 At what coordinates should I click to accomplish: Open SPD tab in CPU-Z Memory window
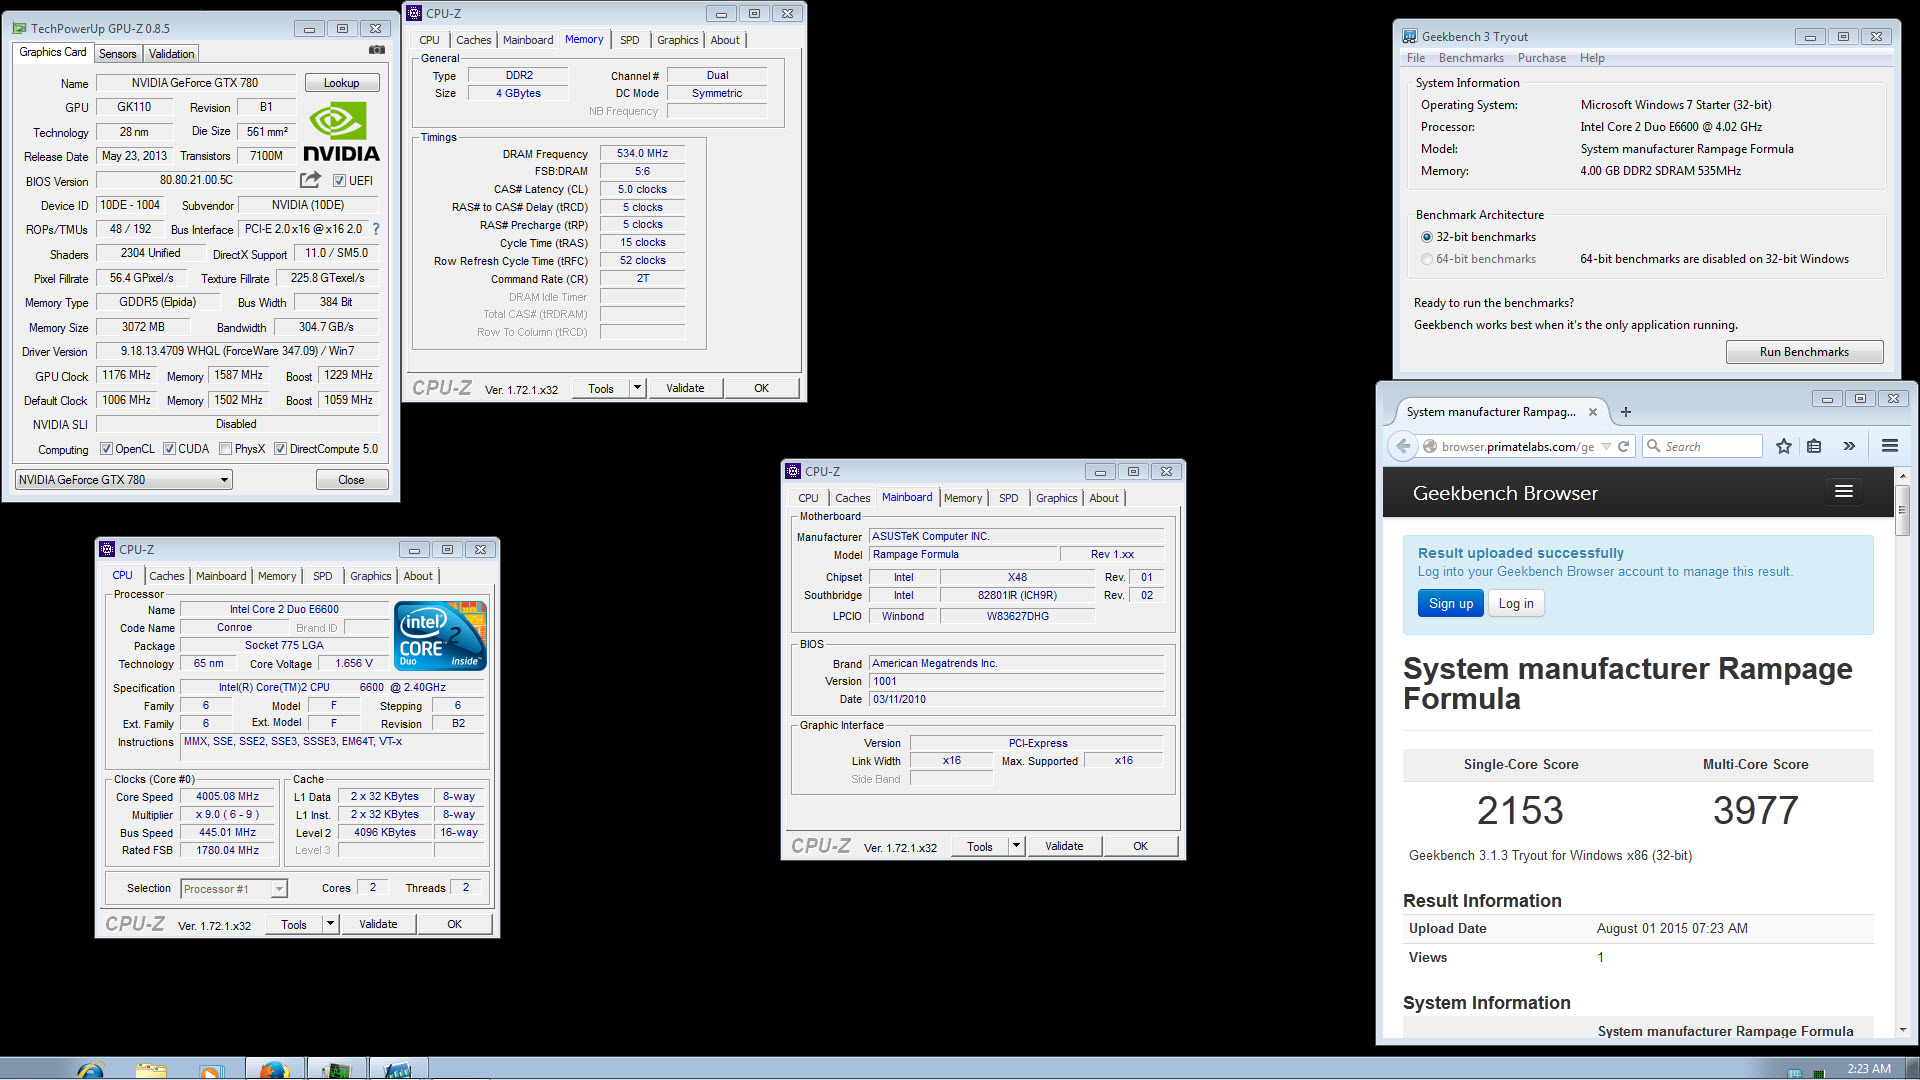(x=629, y=40)
